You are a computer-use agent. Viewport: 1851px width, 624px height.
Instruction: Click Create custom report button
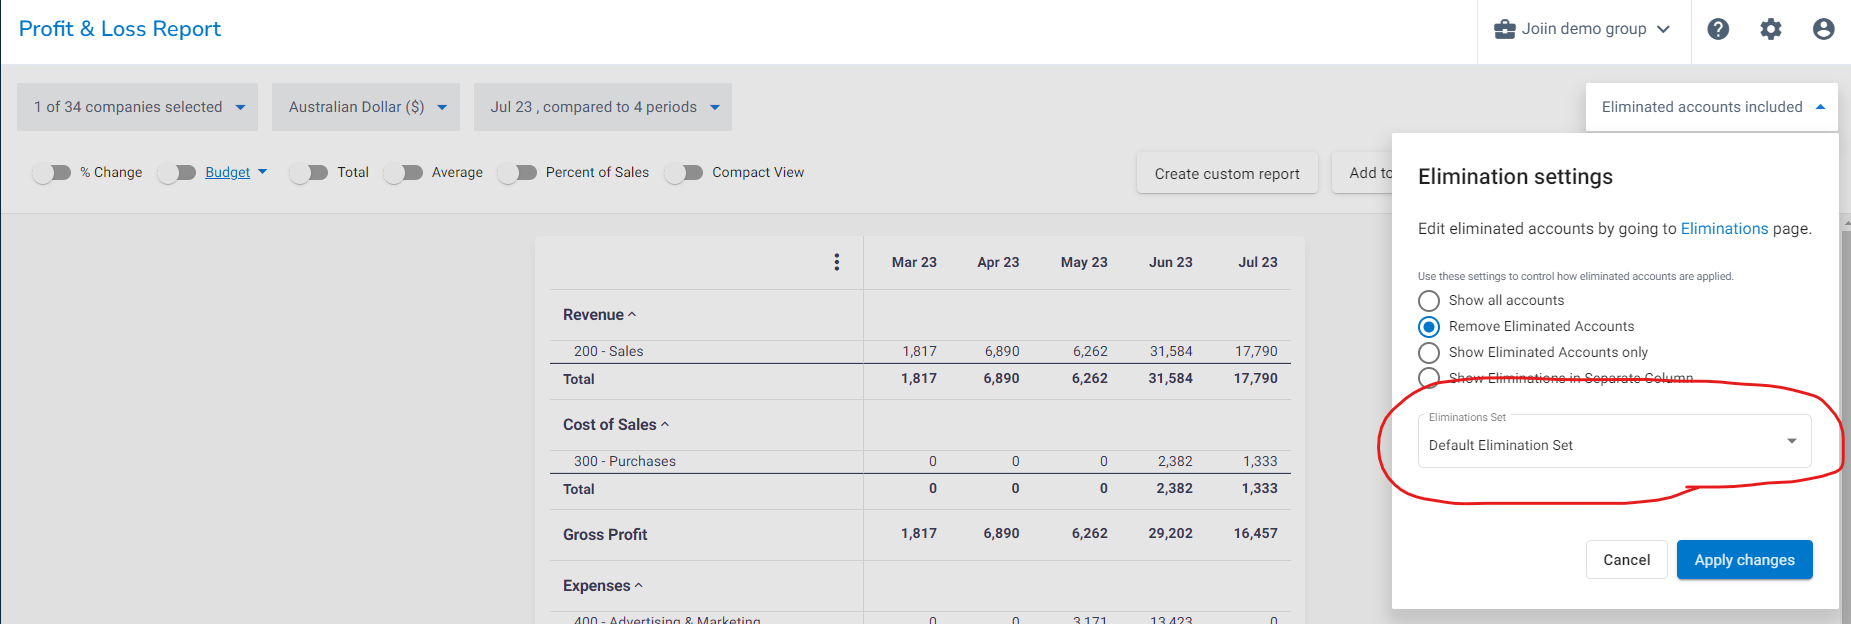pos(1227,173)
